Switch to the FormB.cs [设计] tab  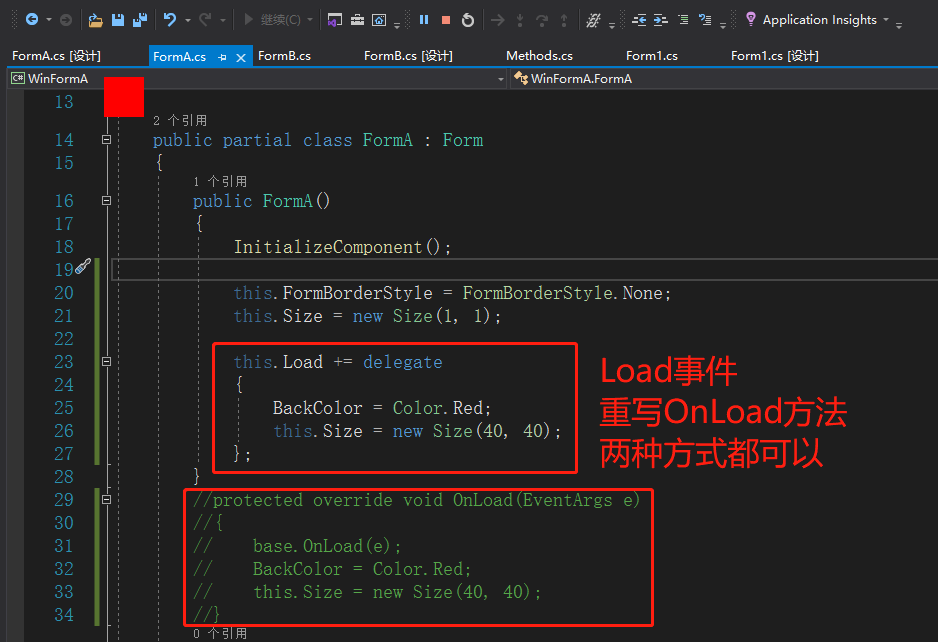[x=409, y=56]
